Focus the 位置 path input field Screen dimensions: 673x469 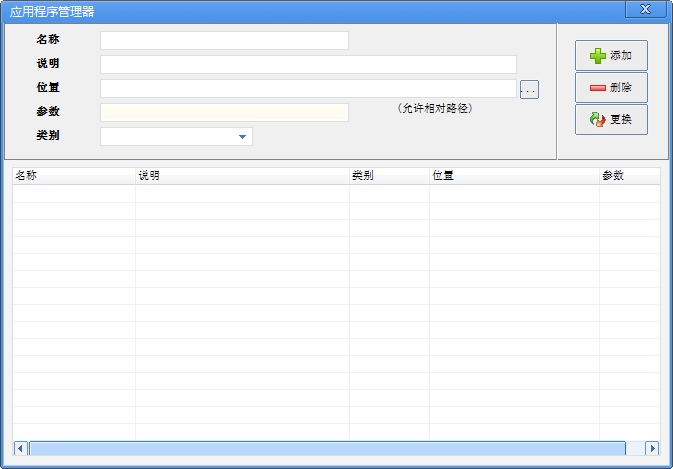[308, 88]
